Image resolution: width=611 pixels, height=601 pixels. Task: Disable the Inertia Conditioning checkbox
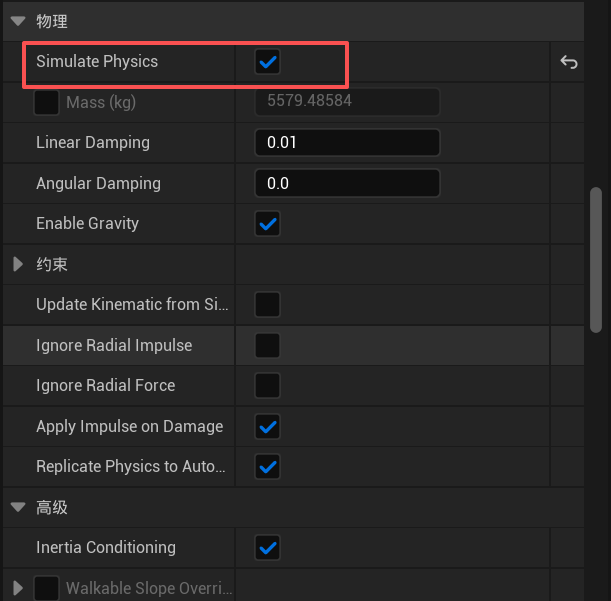pyautogui.click(x=267, y=547)
